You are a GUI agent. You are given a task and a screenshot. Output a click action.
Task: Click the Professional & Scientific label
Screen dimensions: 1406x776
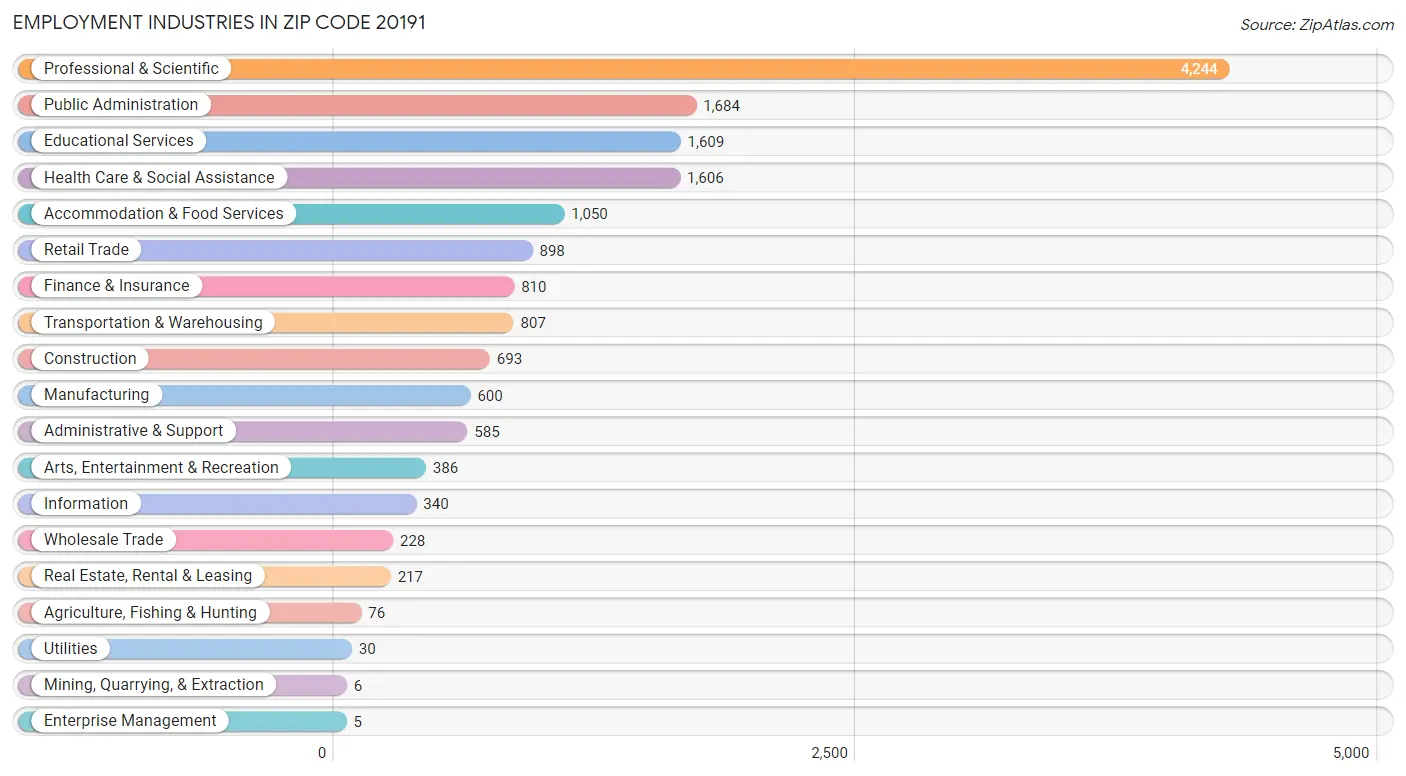(131, 69)
